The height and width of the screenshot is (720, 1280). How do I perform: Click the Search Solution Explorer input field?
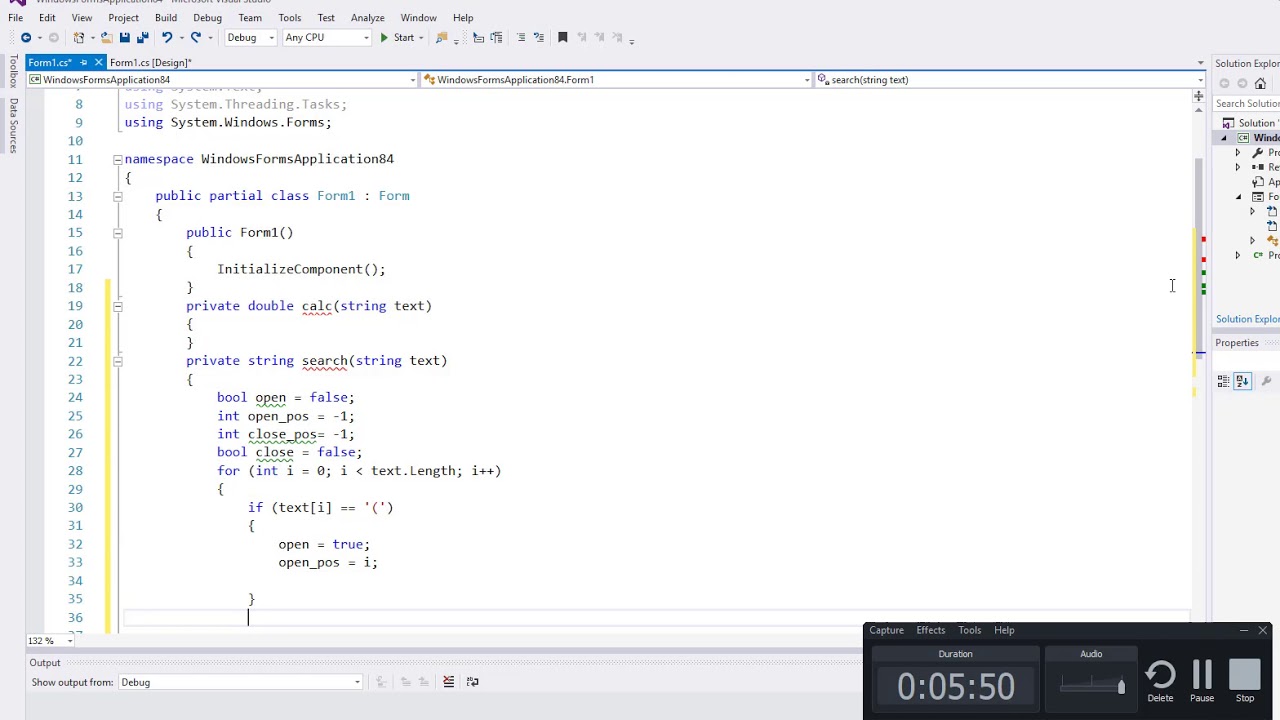tap(1246, 104)
